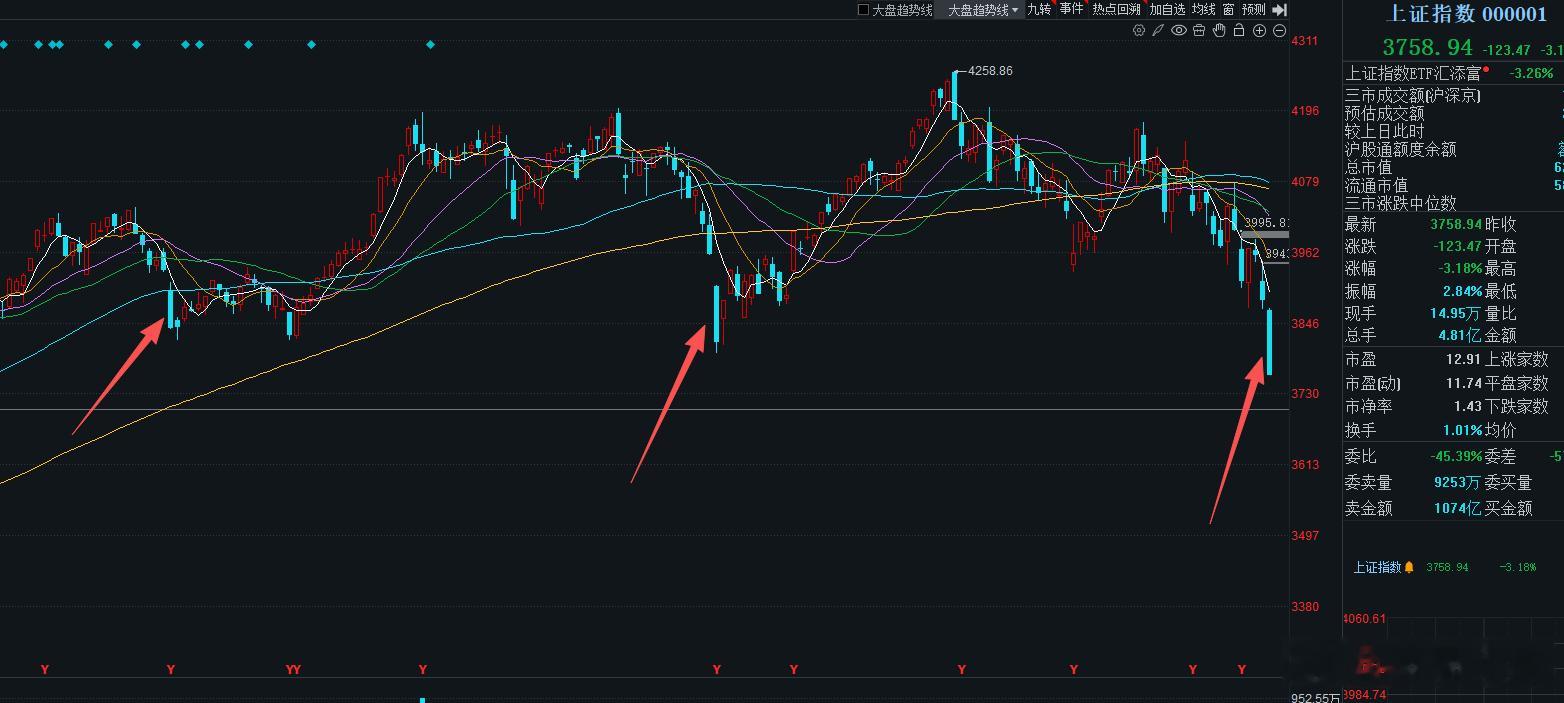Click the 较上日此时 row
Screen dimensions: 1564x703
[x=1453, y=132]
